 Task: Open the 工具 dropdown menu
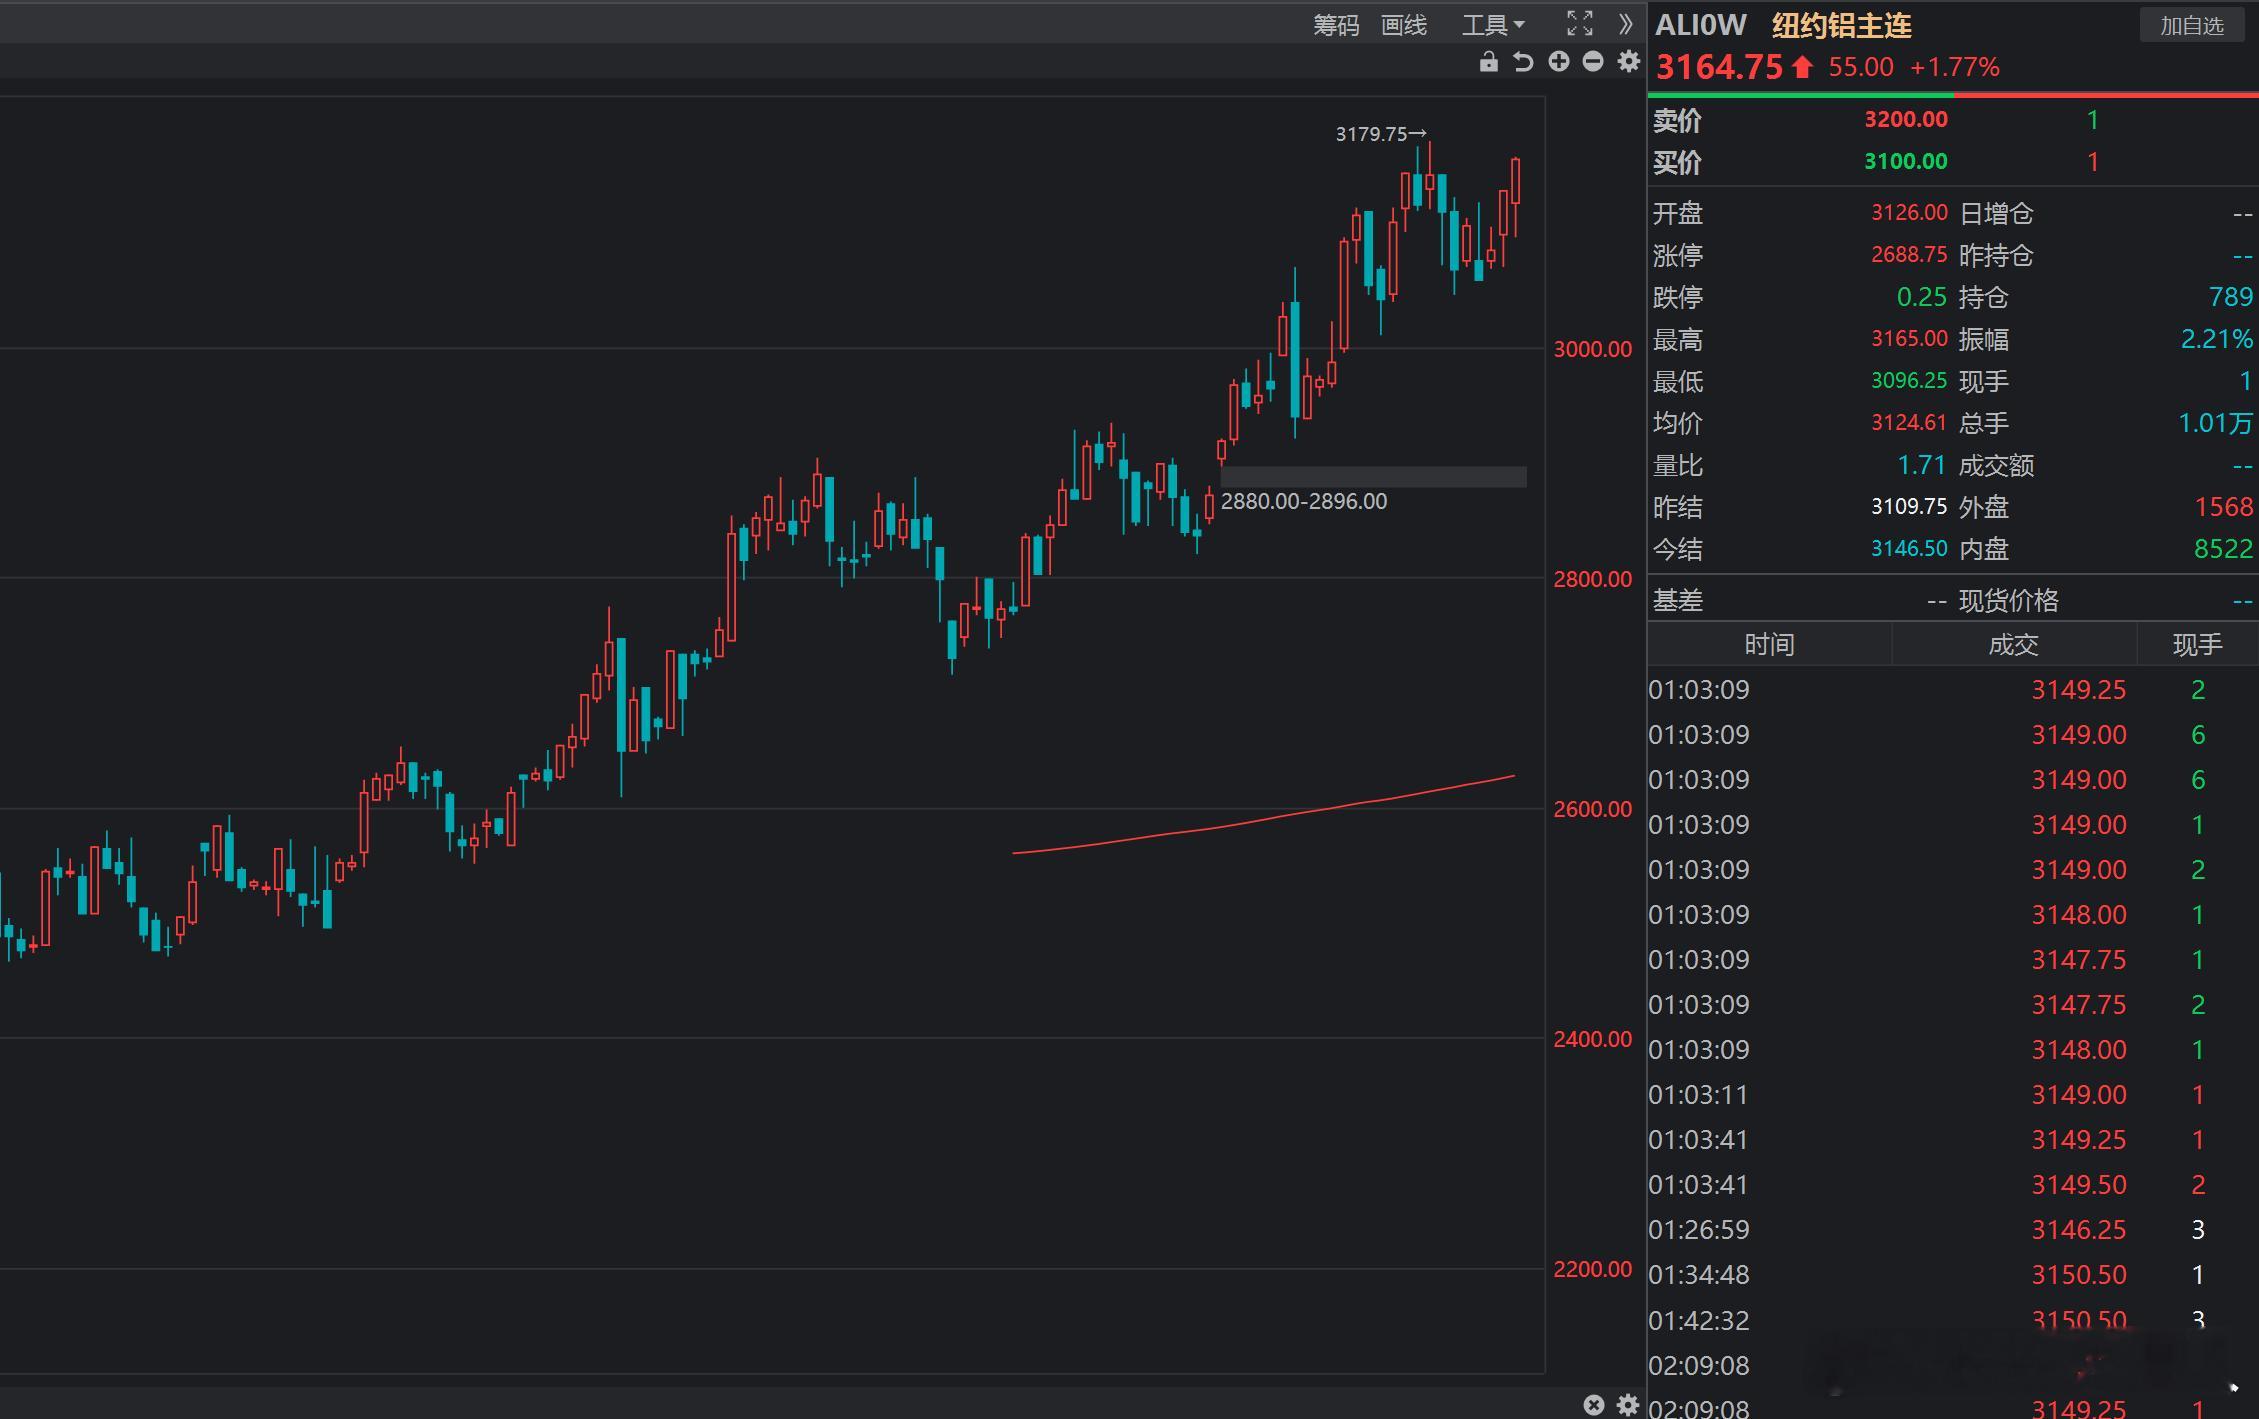tap(1492, 25)
